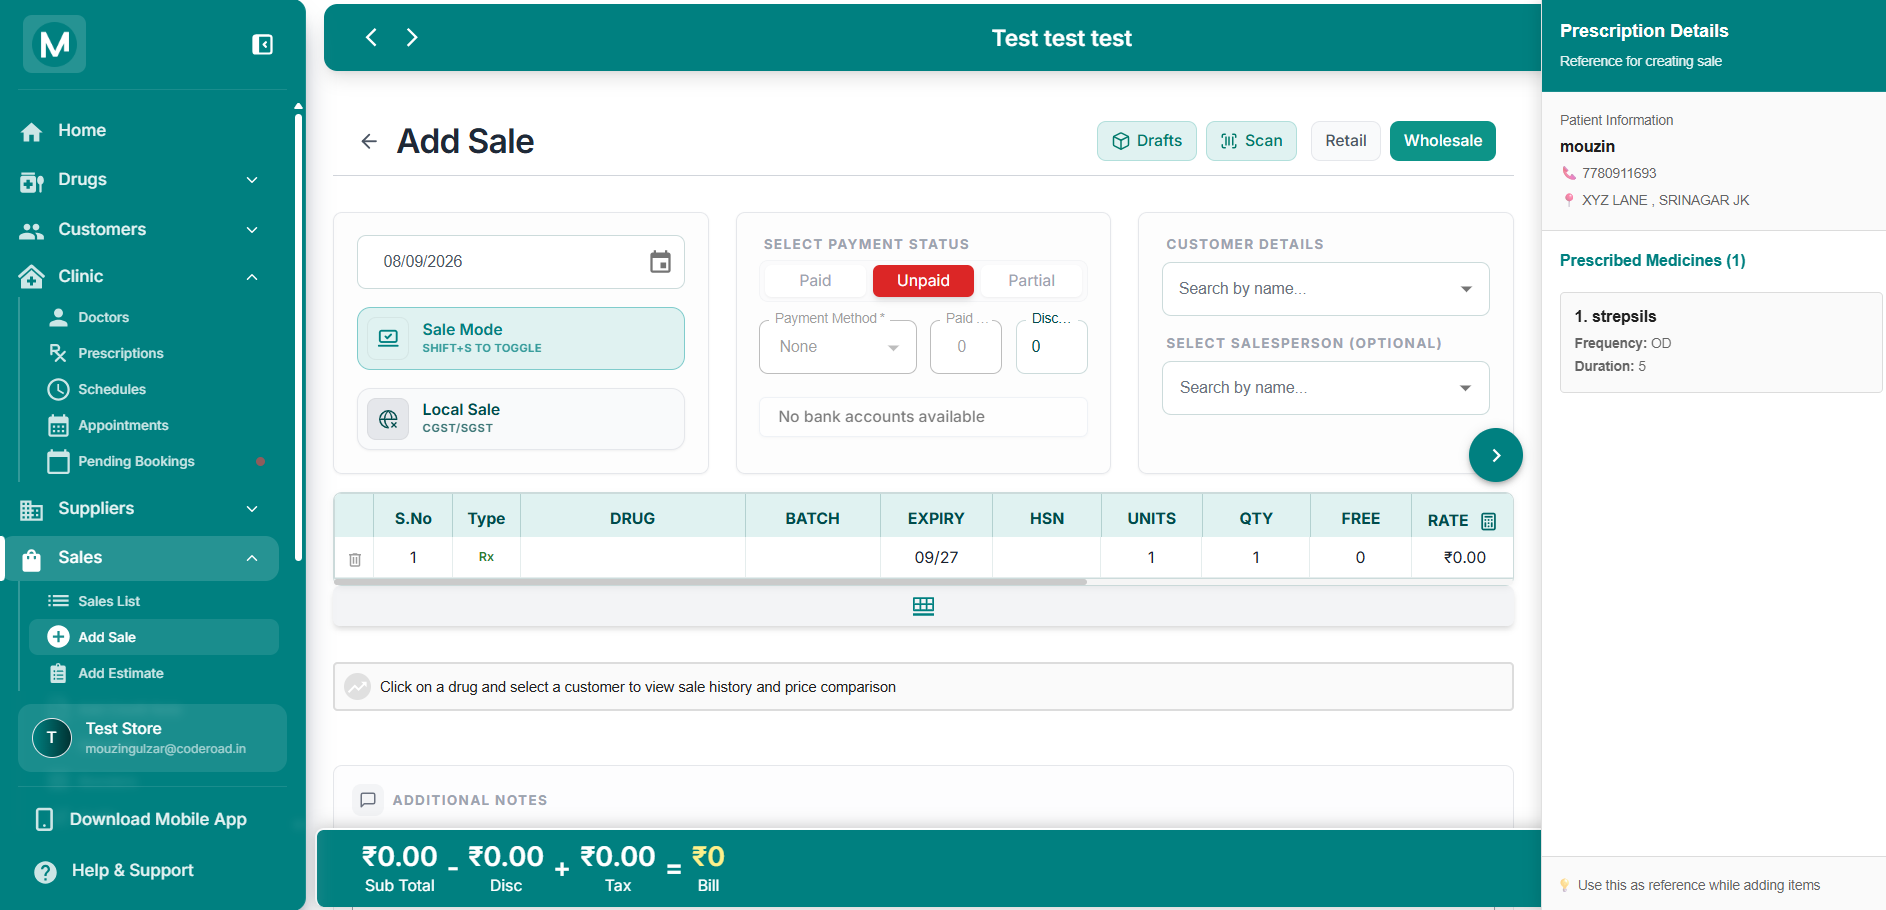This screenshot has width=1886, height=910.
Task: Expand the Customers menu
Action: tap(140, 230)
